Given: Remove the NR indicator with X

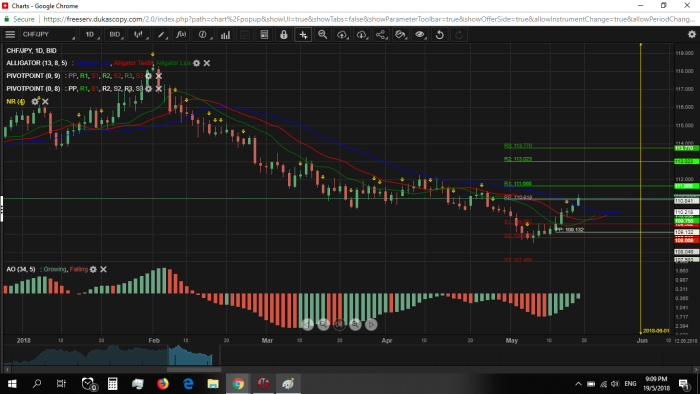Looking at the screenshot, I should [x=45, y=102].
